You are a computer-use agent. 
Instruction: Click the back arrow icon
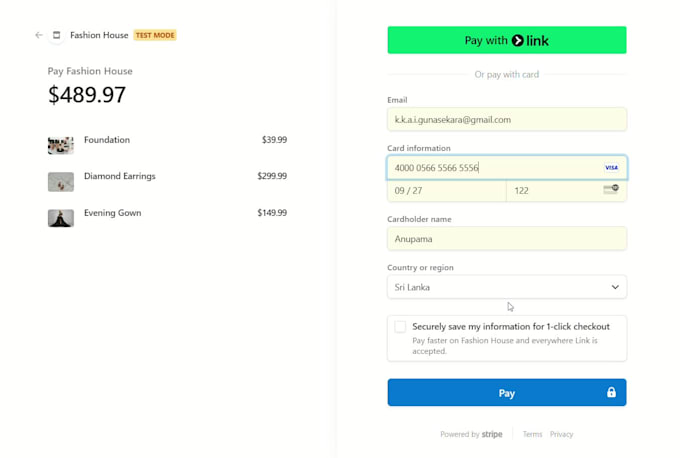[x=39, y=35]
